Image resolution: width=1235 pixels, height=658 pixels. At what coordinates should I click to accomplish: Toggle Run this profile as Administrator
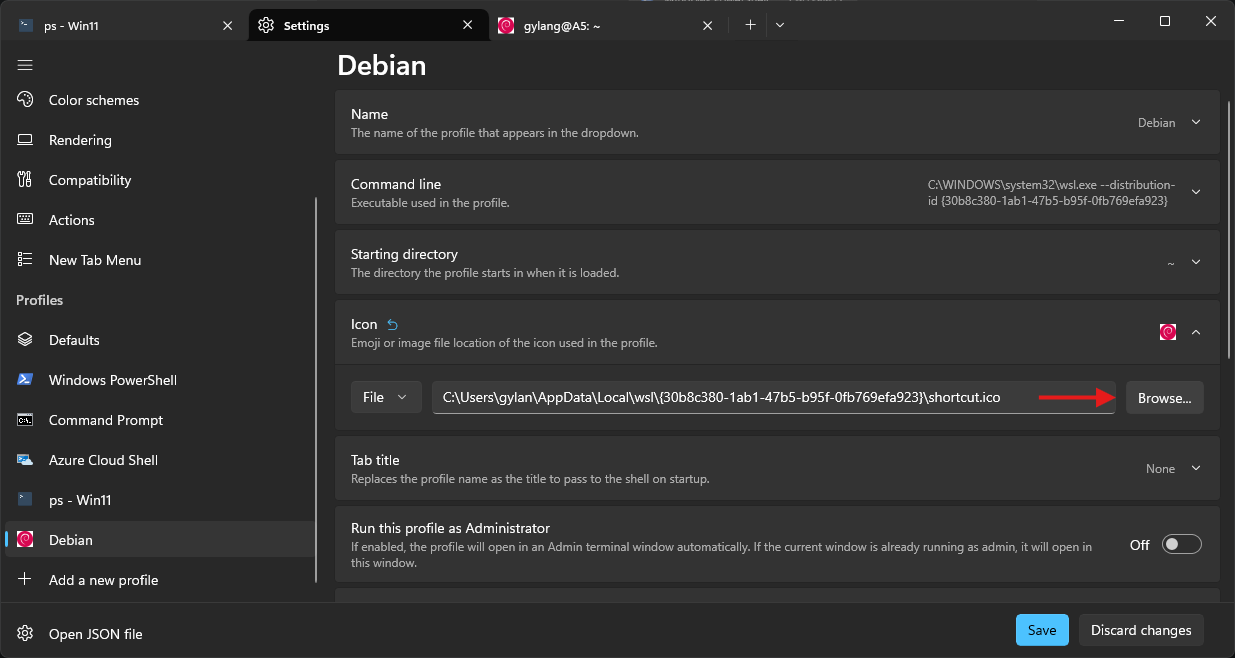click(x=1181, y=545)
